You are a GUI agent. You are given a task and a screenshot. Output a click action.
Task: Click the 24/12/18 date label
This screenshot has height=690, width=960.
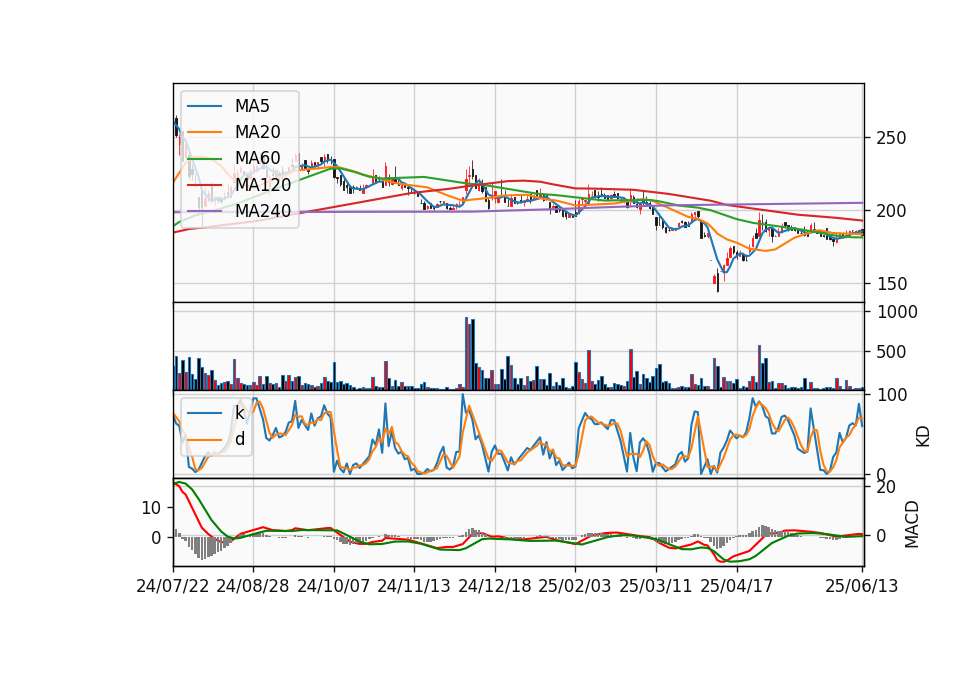495,586
